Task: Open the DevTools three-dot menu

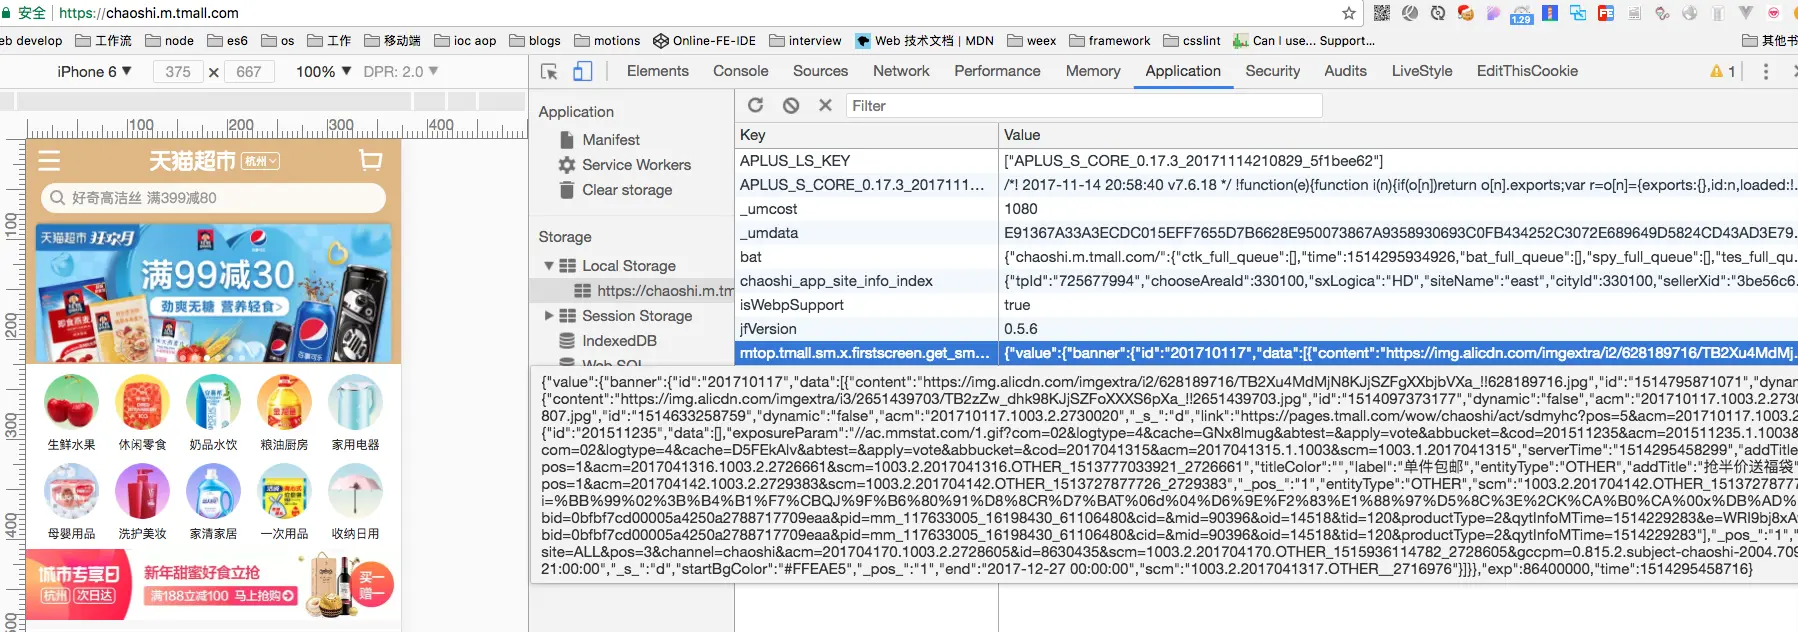Action: (x=1765, y=71)
